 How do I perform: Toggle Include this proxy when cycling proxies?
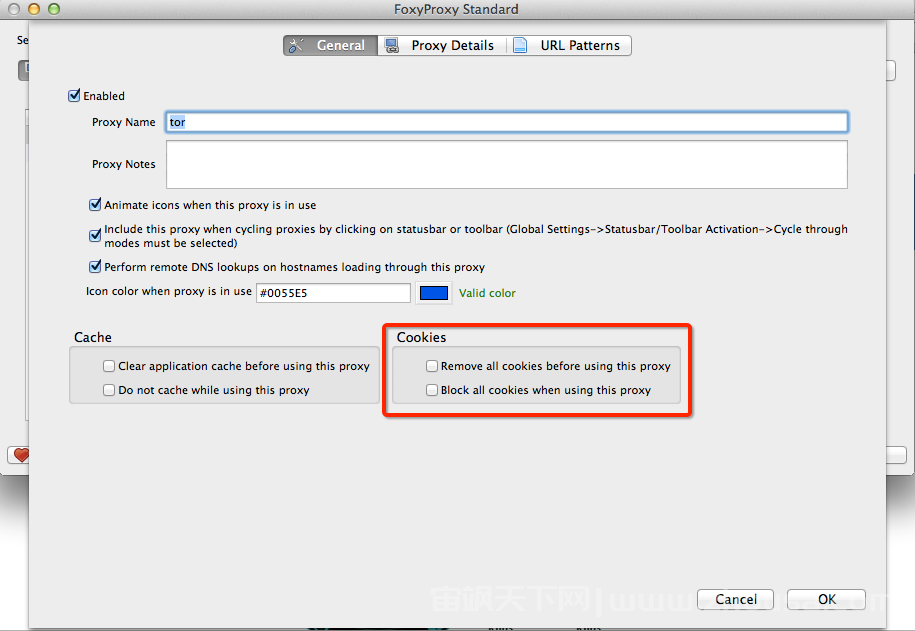tap(95, 236)
